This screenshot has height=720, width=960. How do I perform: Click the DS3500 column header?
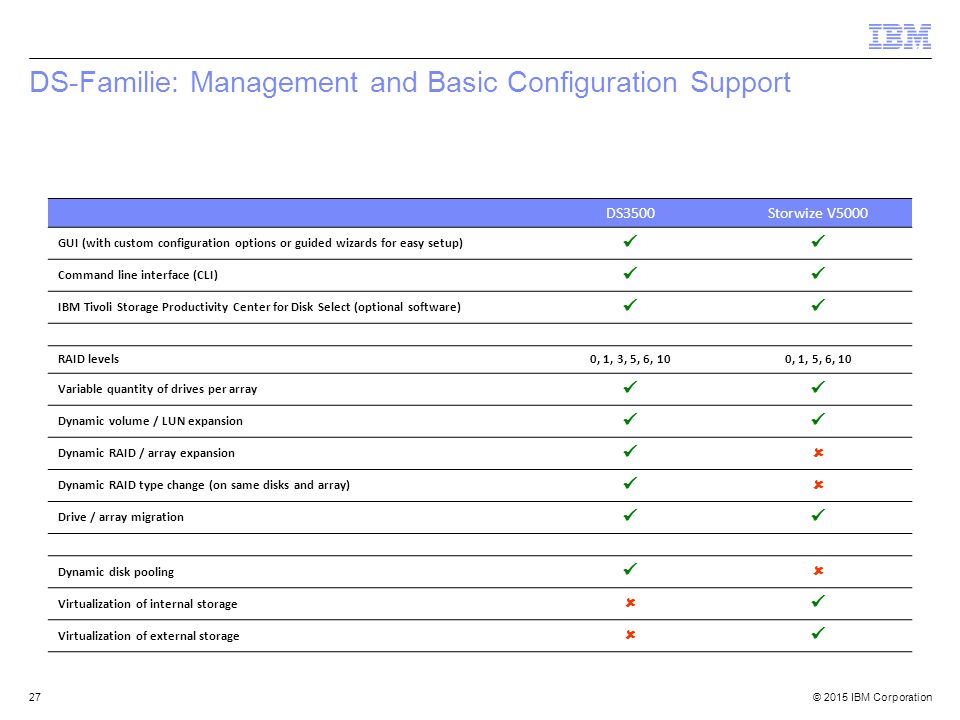pyautogui.click(x=630, y=213)
